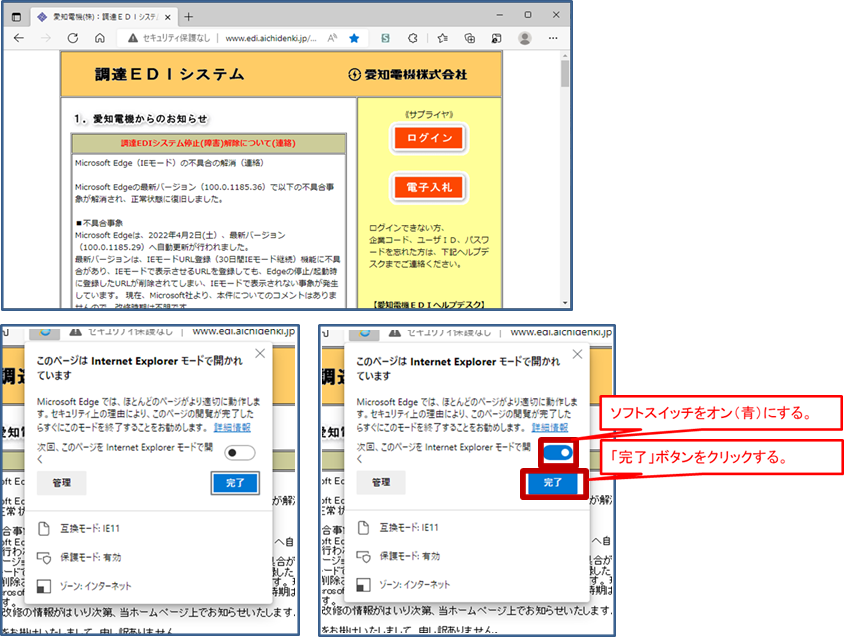
Task: Click the 1. 愛知電機からのお知らせ heading
Action: click(140, 118)
